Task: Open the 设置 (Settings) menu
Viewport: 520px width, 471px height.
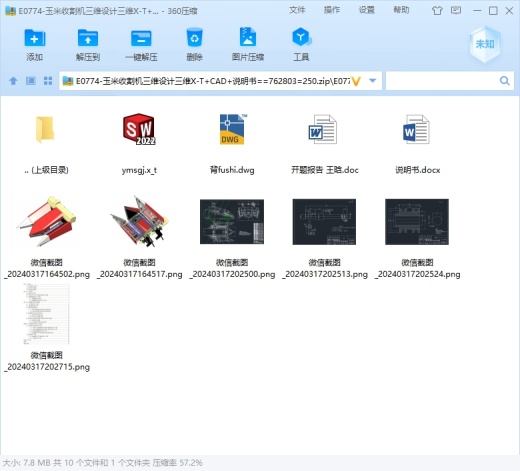Action: tap(366, 10)
